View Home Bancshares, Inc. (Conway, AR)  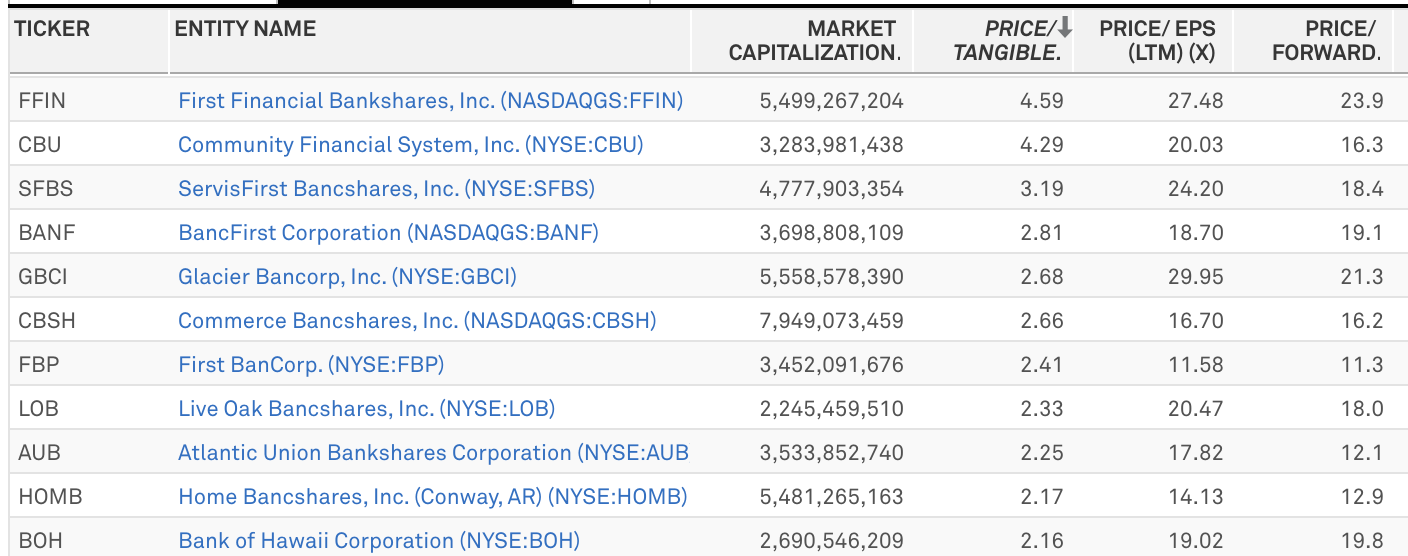[x=432, y=497]
